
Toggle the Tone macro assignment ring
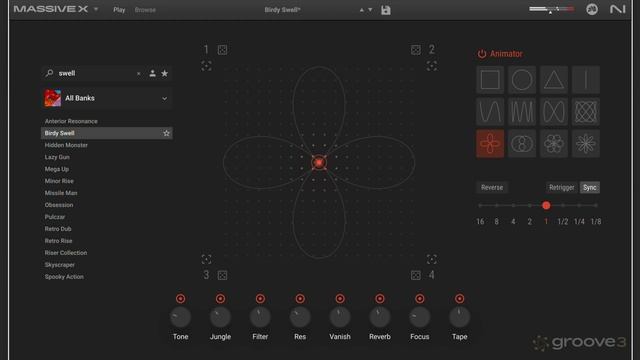[x=180, y=299]
